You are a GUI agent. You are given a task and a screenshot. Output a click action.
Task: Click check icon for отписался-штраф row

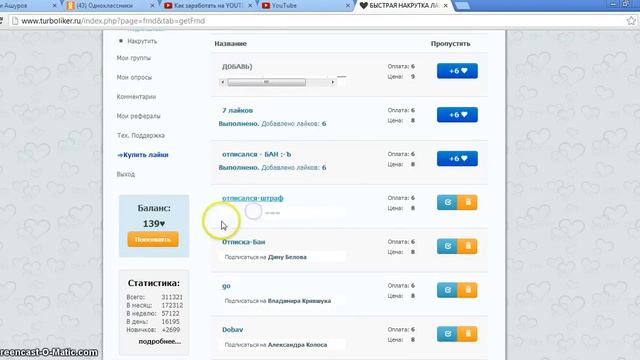pos(447,202)
